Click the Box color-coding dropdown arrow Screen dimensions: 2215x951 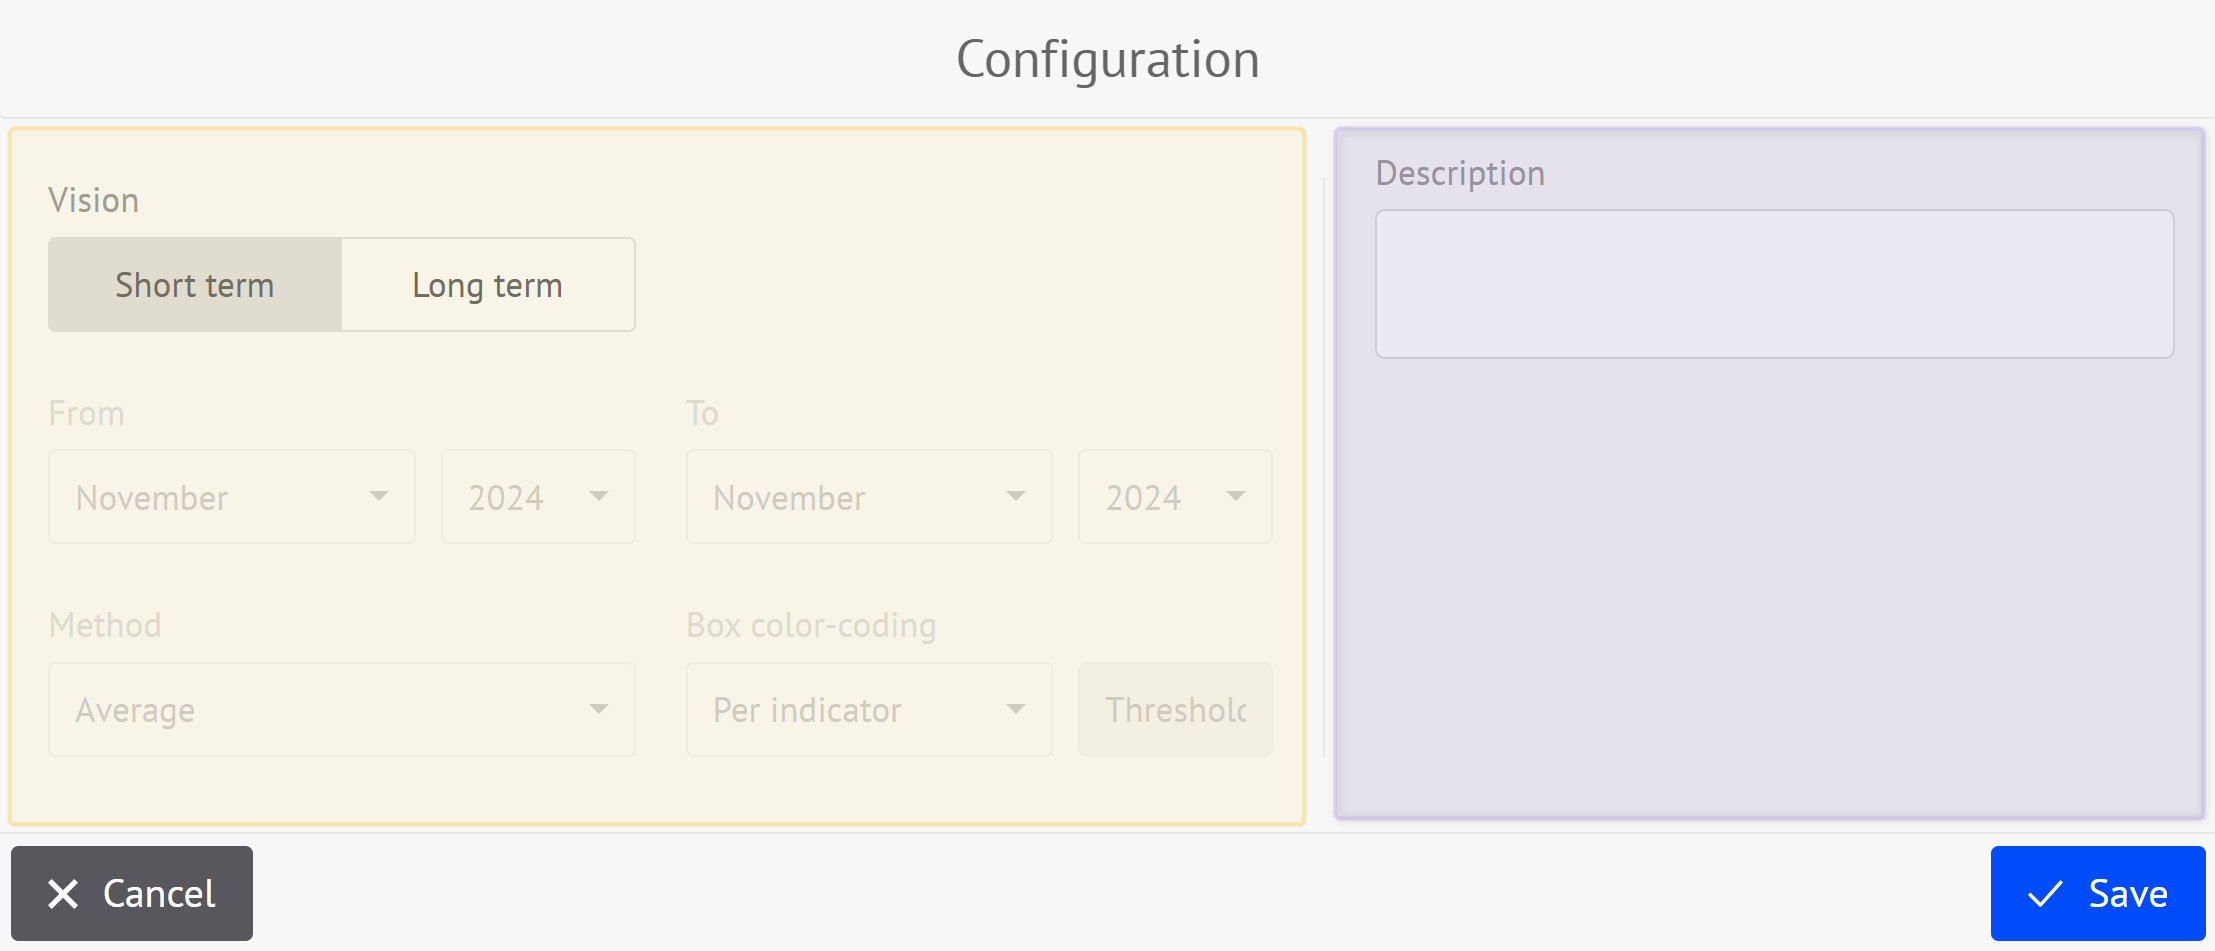(1016, 710)
